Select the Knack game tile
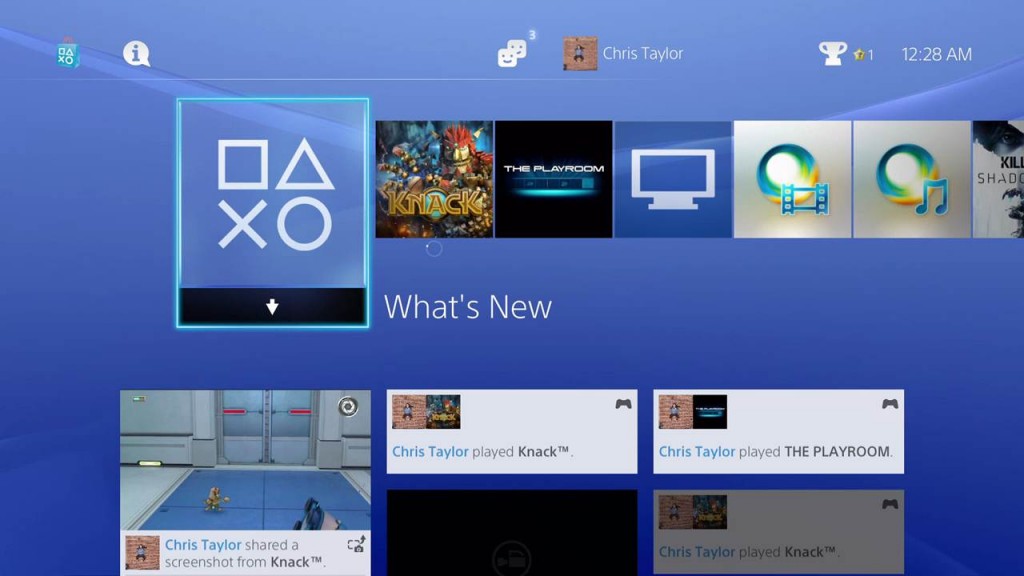1024x576 pixels. click(x=434, y=178)
